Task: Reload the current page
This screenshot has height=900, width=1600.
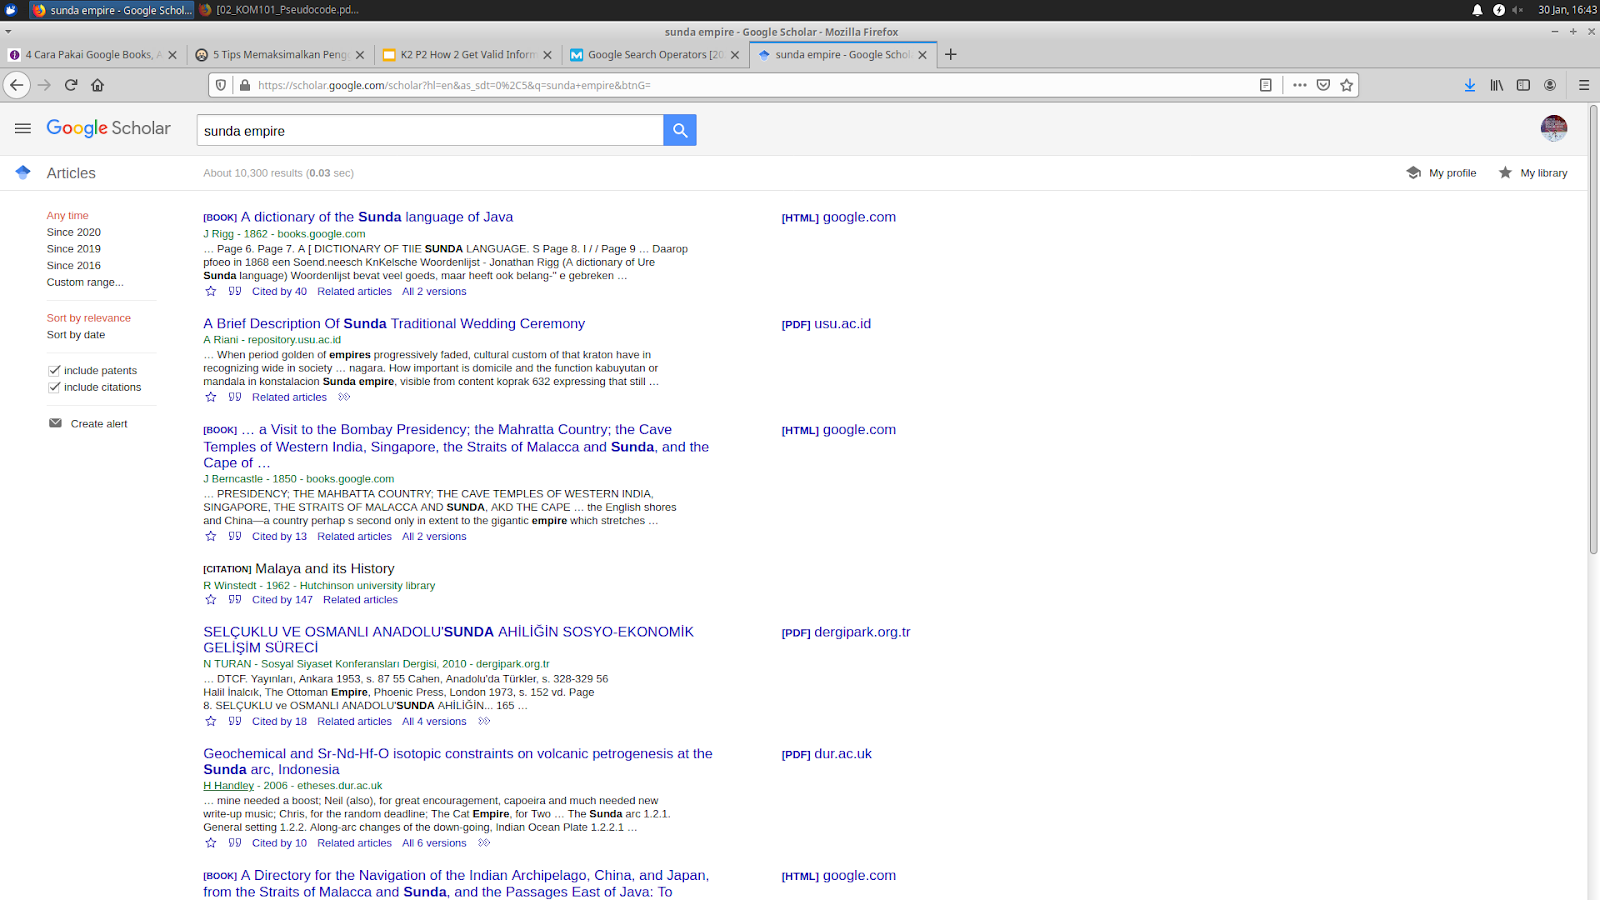Action: tap(71, 85)
